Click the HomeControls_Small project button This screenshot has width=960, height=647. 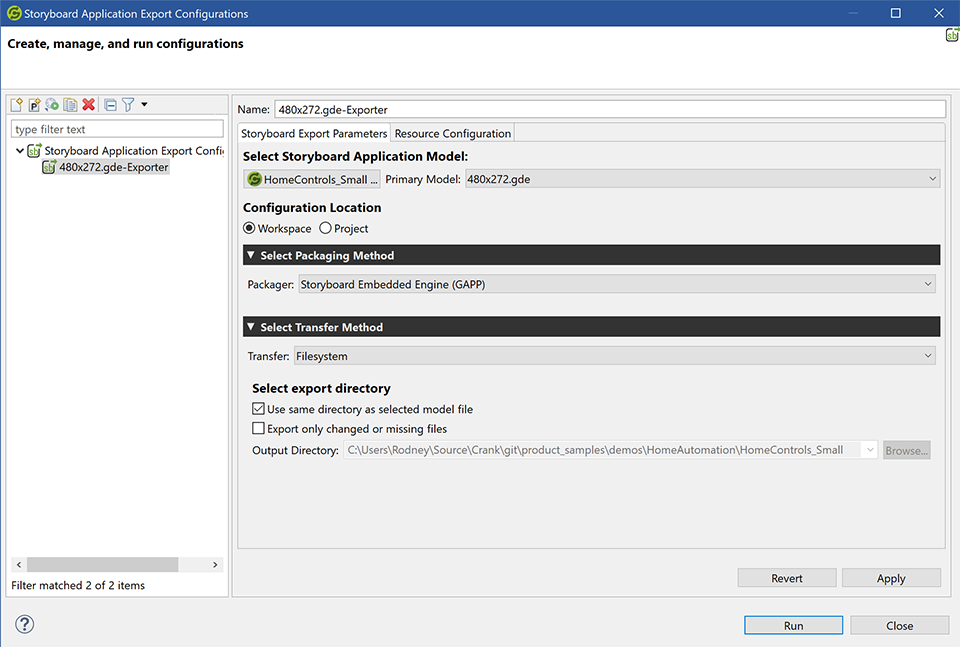pos(312,179)
